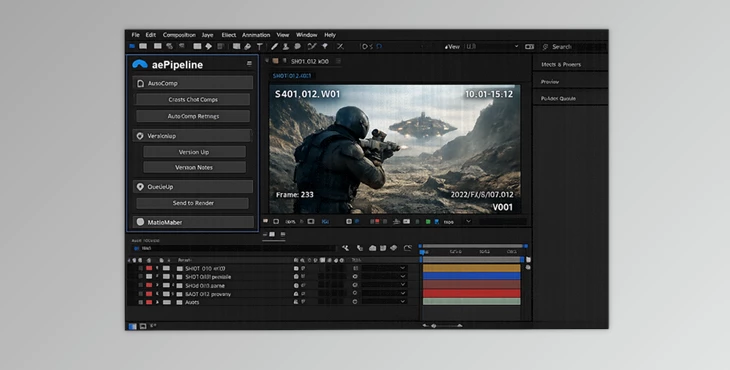730x370 pixels.
Task: Open the dropdown on BAOT 012 row
Action: [403, 293]
